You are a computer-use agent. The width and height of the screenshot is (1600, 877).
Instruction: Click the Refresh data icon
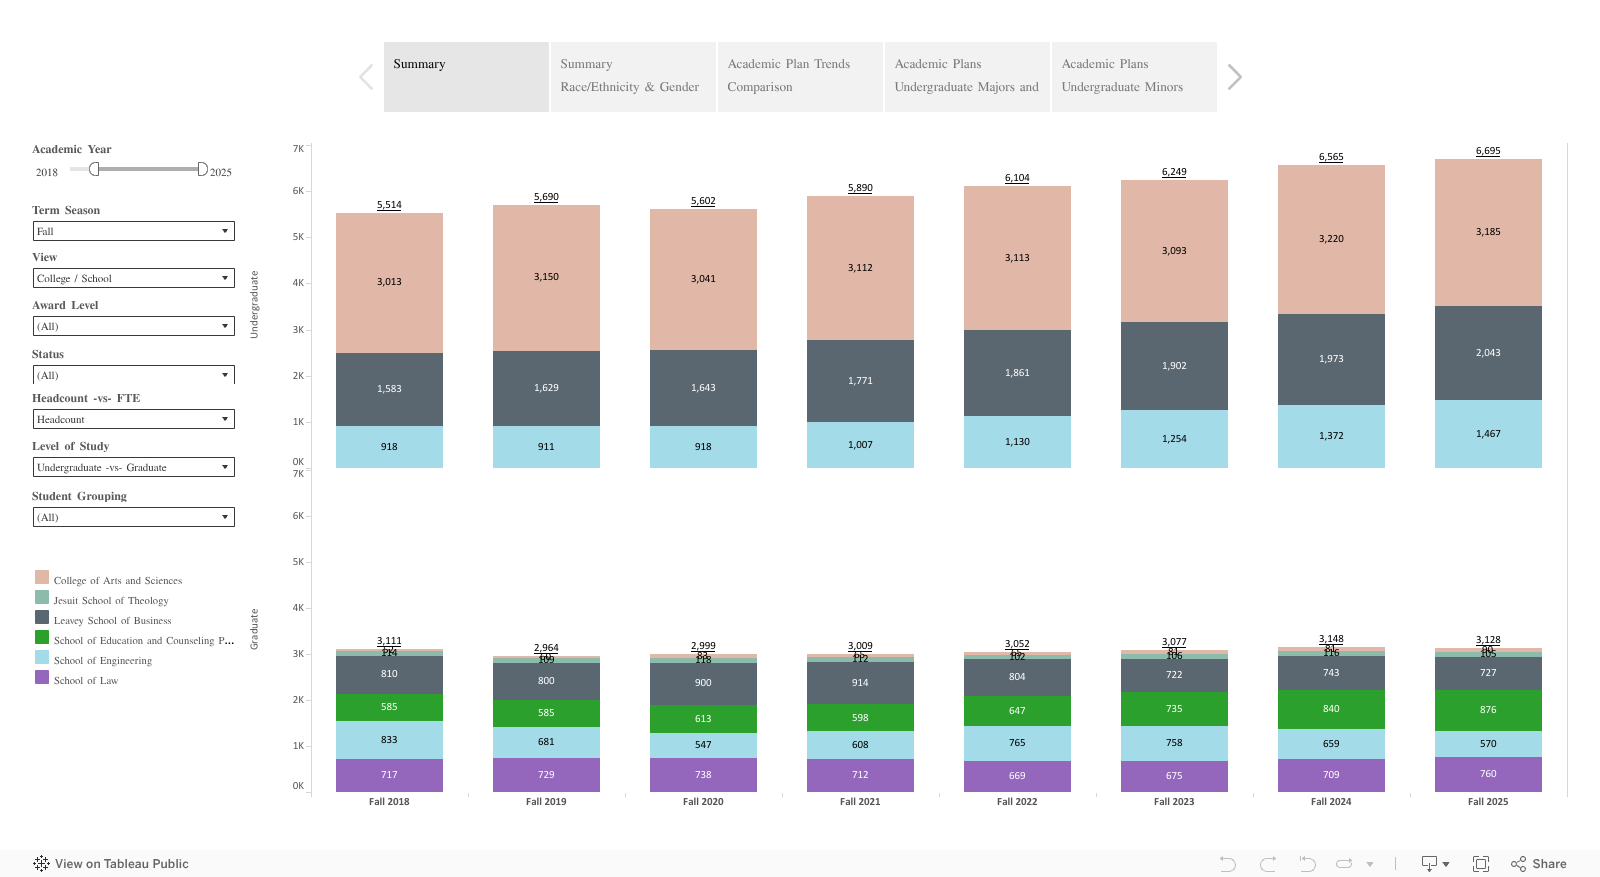[x=1345, y=864]
